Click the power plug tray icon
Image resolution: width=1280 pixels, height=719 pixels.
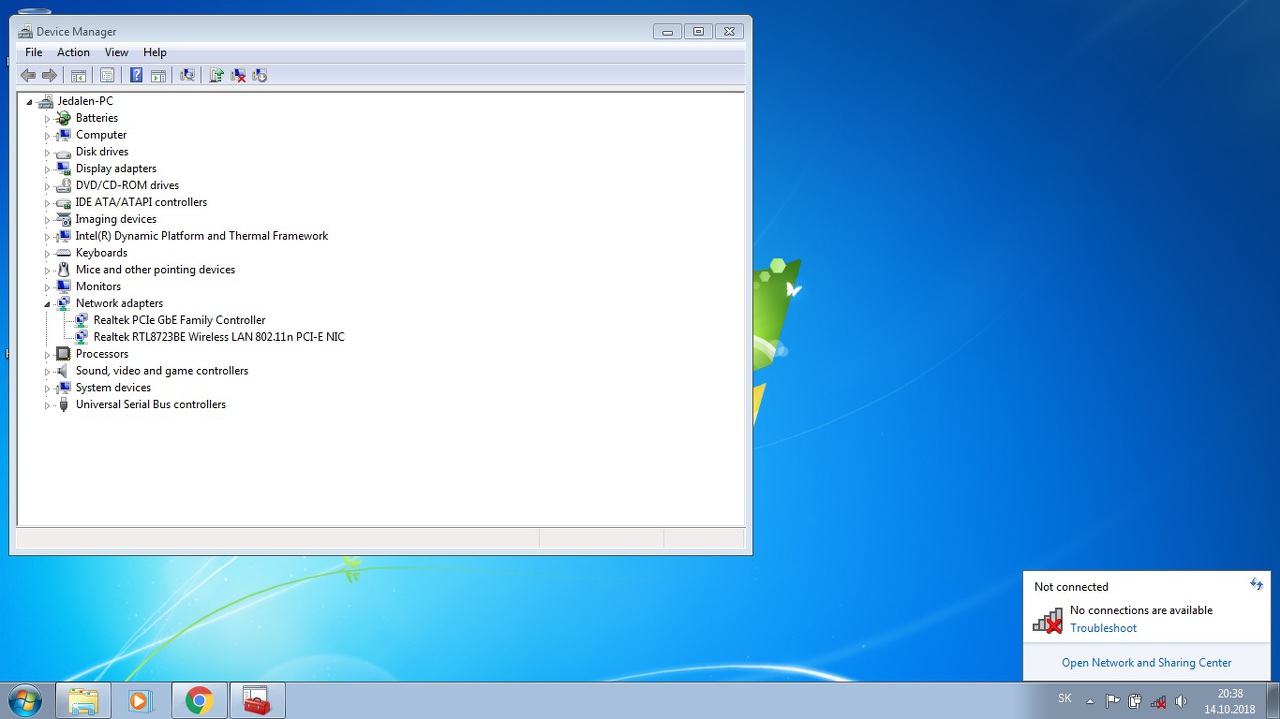pos(1135,701)
